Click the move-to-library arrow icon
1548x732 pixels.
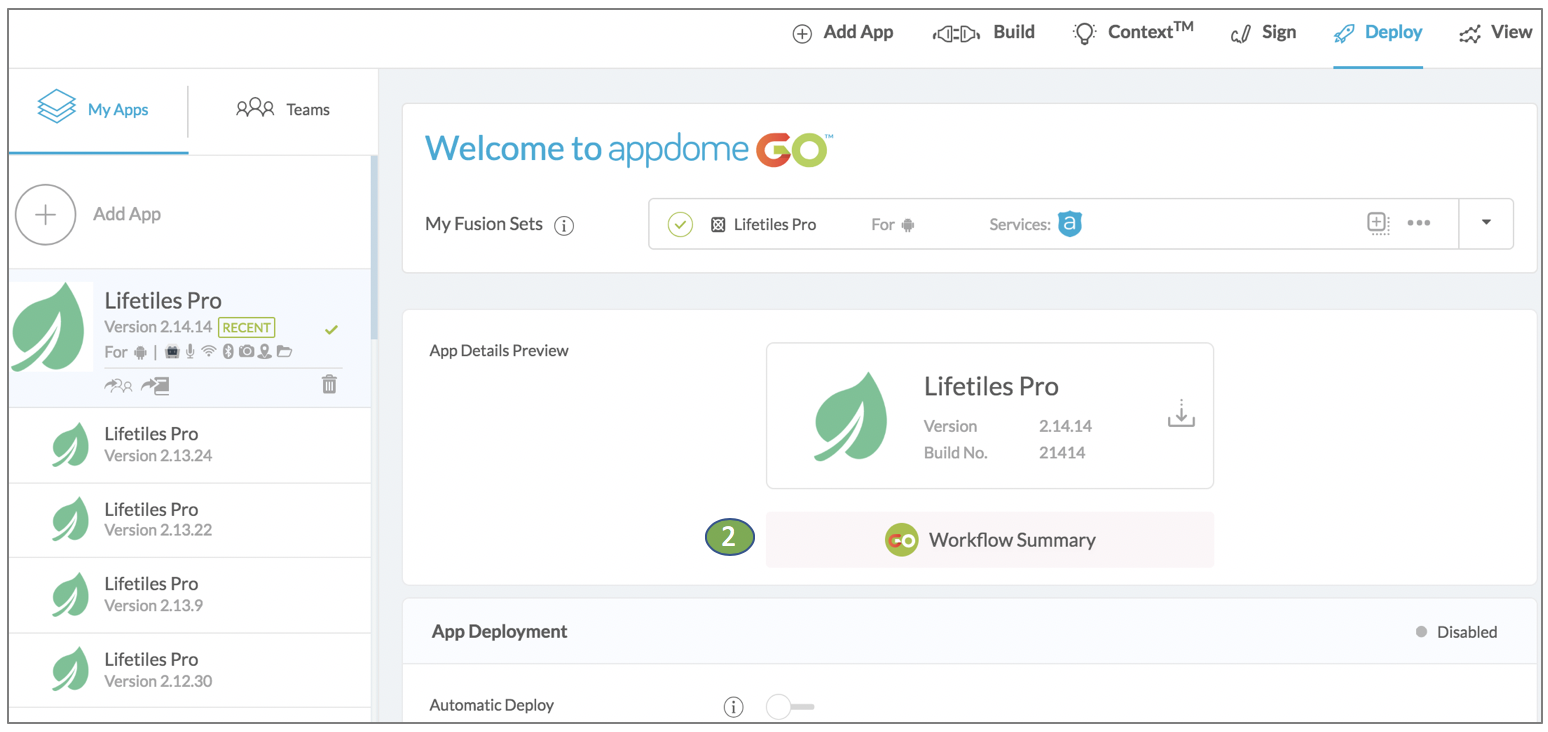tap(155, 386)
